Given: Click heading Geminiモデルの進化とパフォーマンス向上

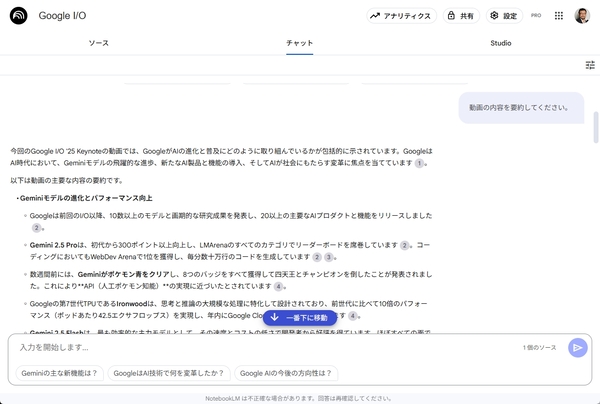Looking at the screenshot, I should coord(86,198).
